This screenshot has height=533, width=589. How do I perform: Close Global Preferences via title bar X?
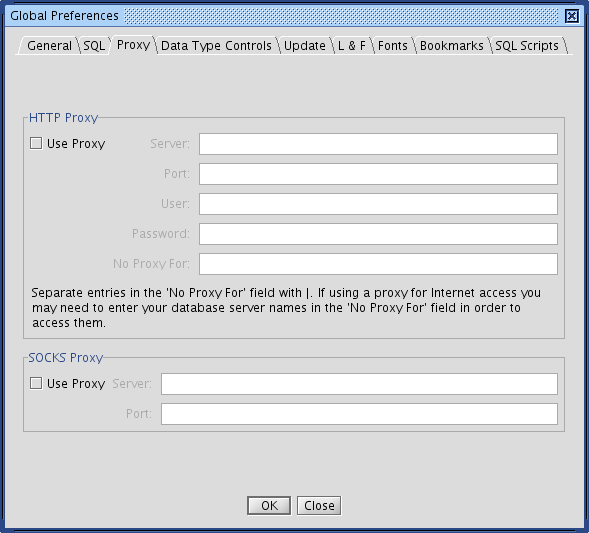[x=572, y=16]
